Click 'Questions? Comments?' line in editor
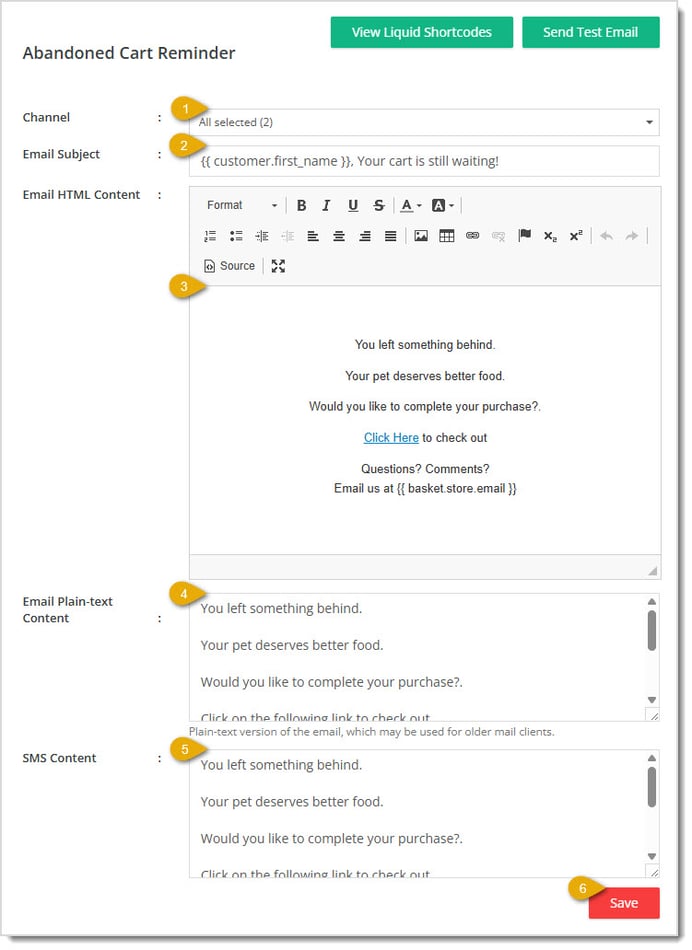 pos(425,469)
